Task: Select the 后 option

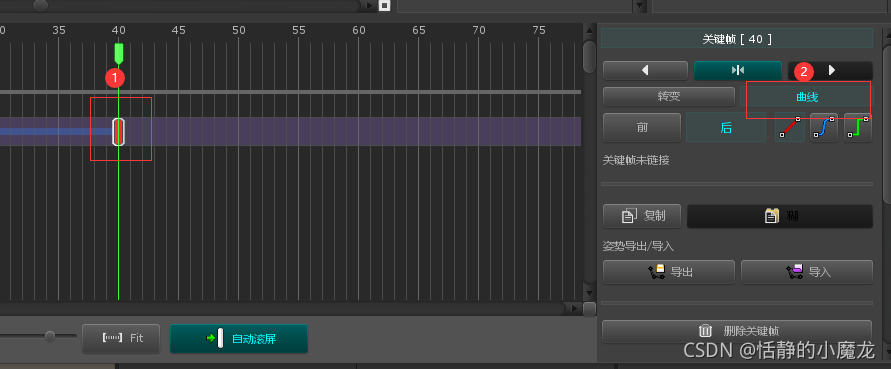Action: point(726,127)
